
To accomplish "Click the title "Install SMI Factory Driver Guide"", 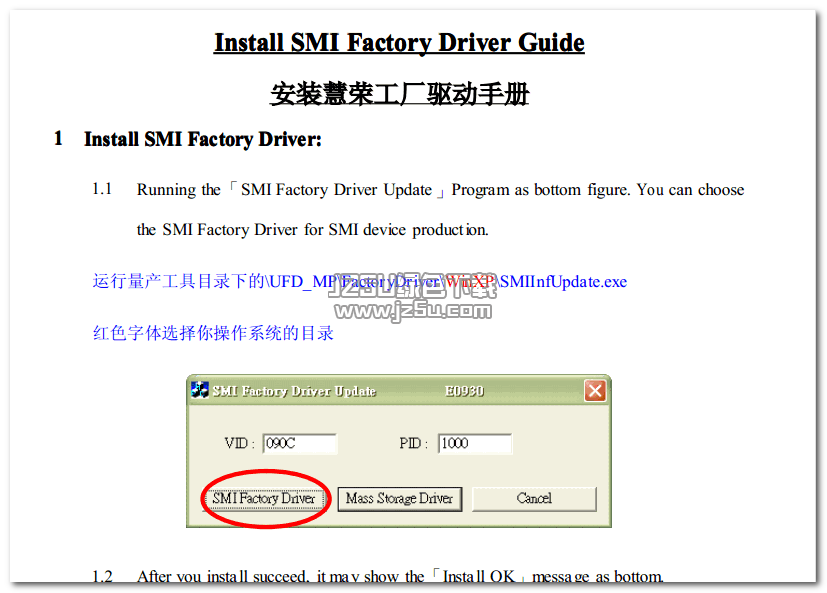I will tap(399, 43).
